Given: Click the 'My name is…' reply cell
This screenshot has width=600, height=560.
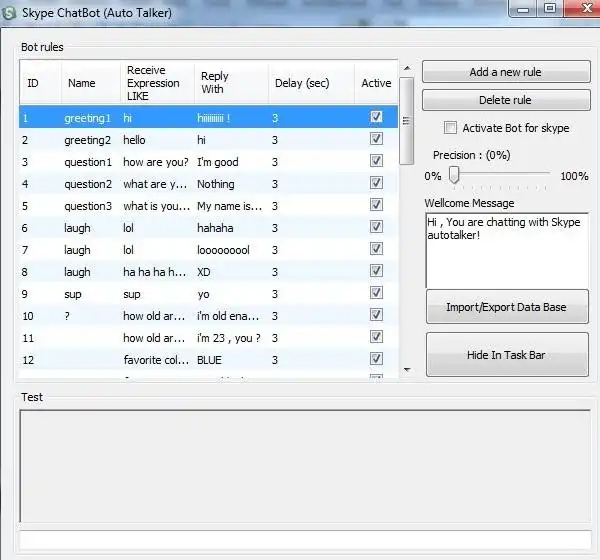Looking at the screenshot, I should [x=230, y=206].
